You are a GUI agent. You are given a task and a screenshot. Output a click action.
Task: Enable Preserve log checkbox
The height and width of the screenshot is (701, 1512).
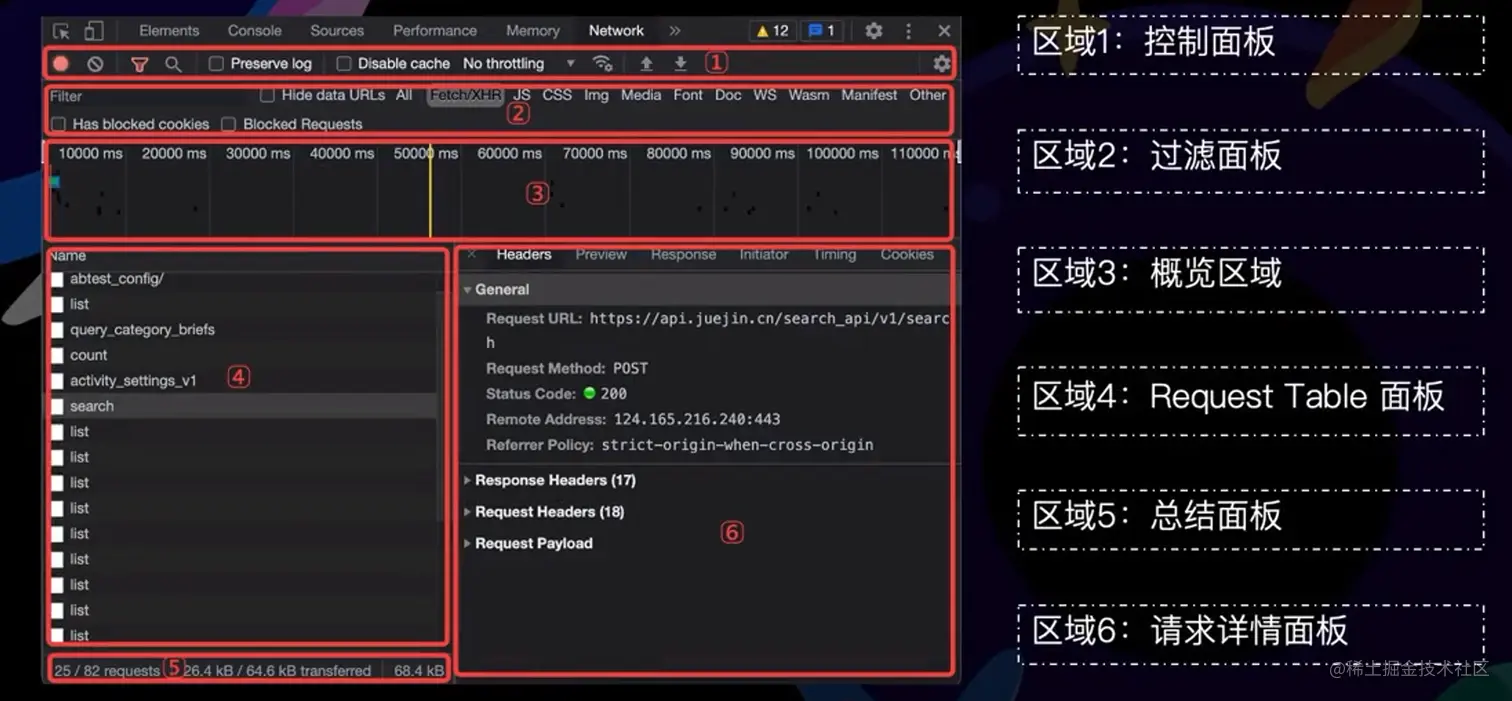coord(216,63)
